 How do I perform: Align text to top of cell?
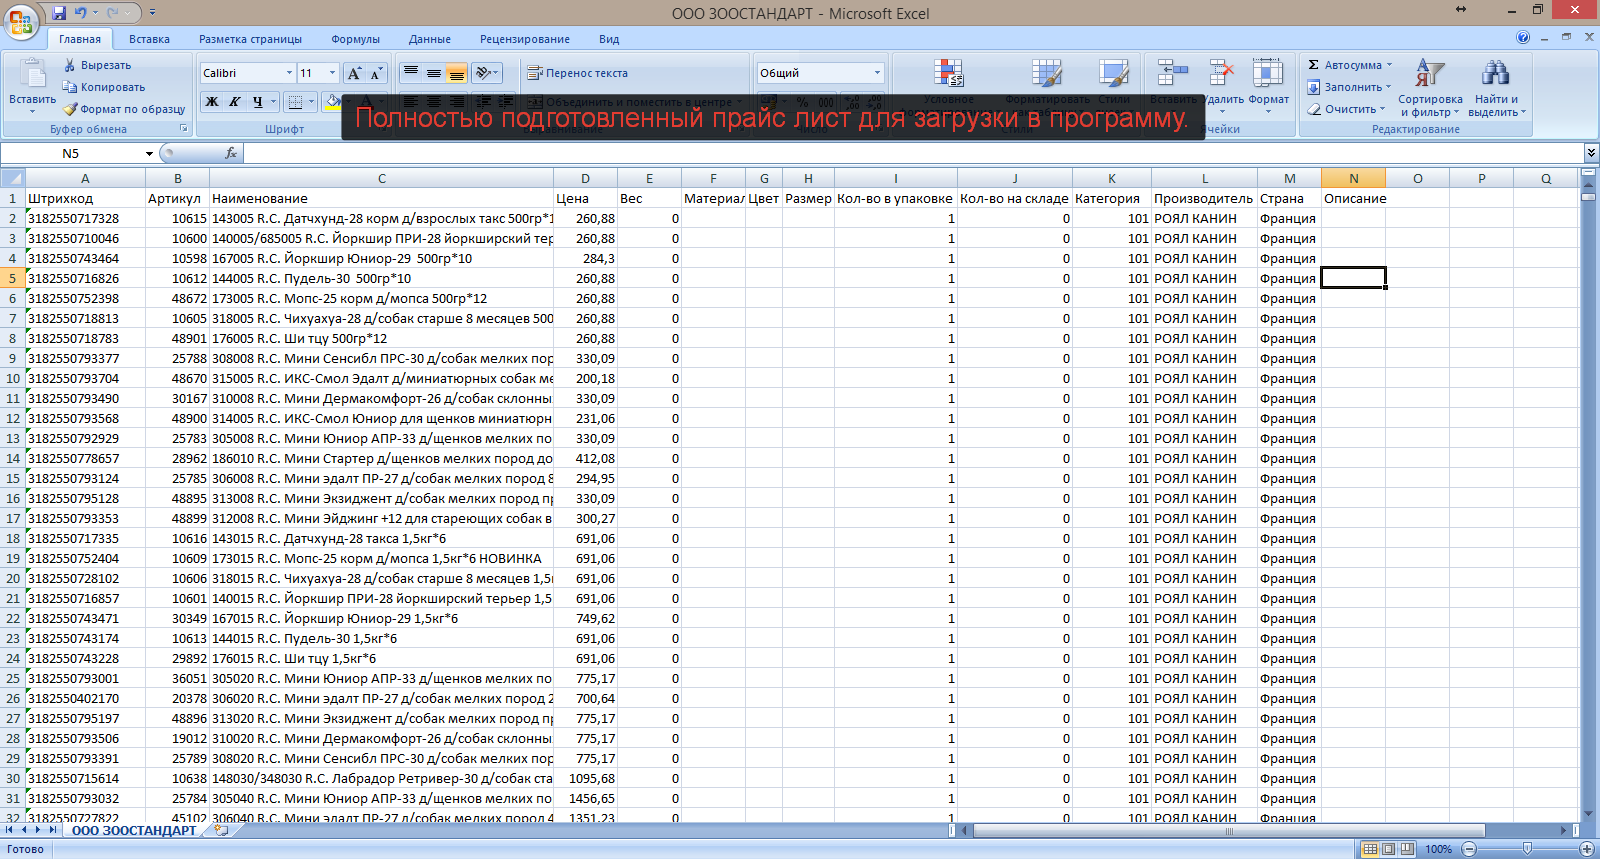[x=411, y=73]
